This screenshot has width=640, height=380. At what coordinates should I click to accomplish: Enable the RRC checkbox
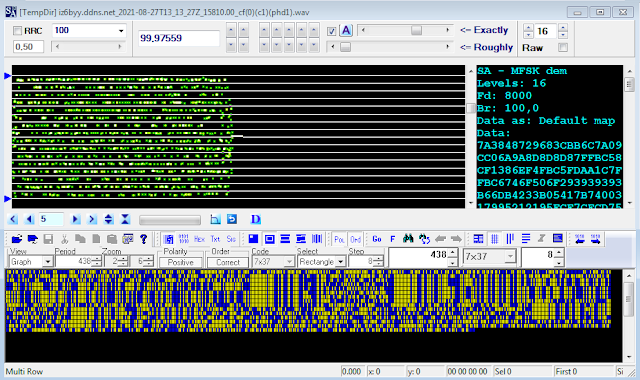(x=18, y=31)
